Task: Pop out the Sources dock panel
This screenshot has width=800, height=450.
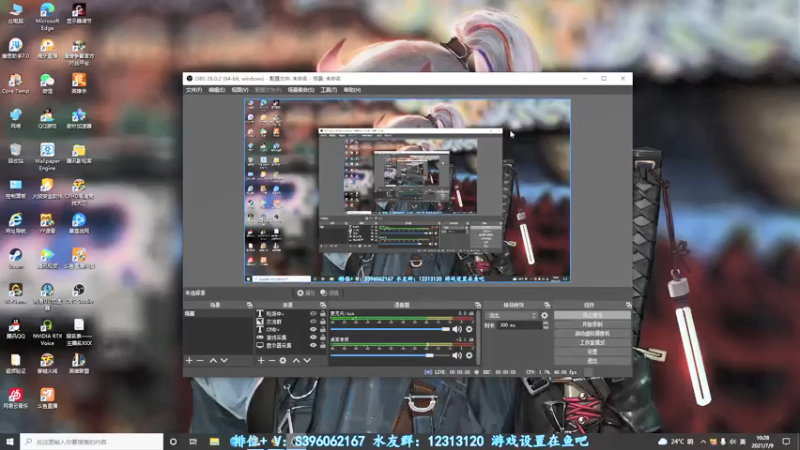Action: 323,305
